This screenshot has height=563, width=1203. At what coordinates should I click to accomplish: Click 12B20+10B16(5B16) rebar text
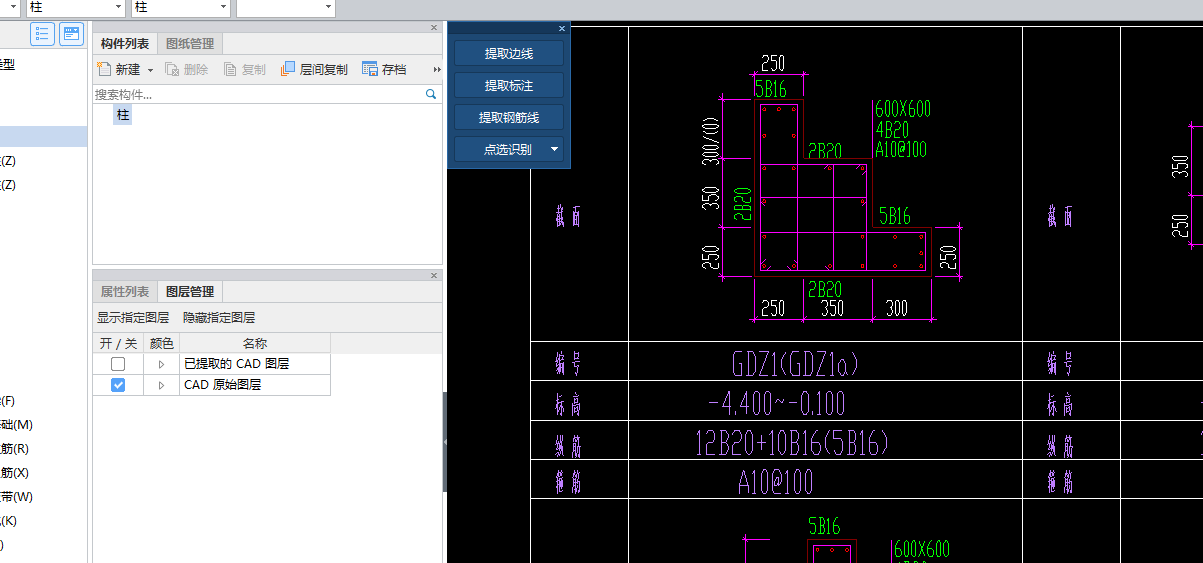(x=792, y=443)
